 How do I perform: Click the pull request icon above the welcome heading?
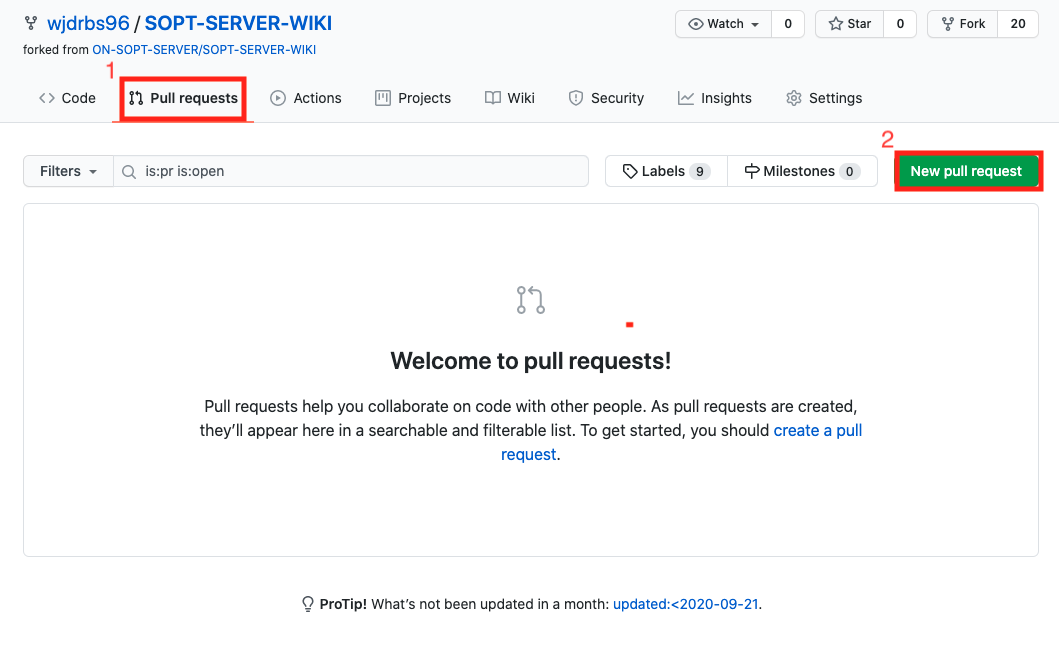coord(531,300)
